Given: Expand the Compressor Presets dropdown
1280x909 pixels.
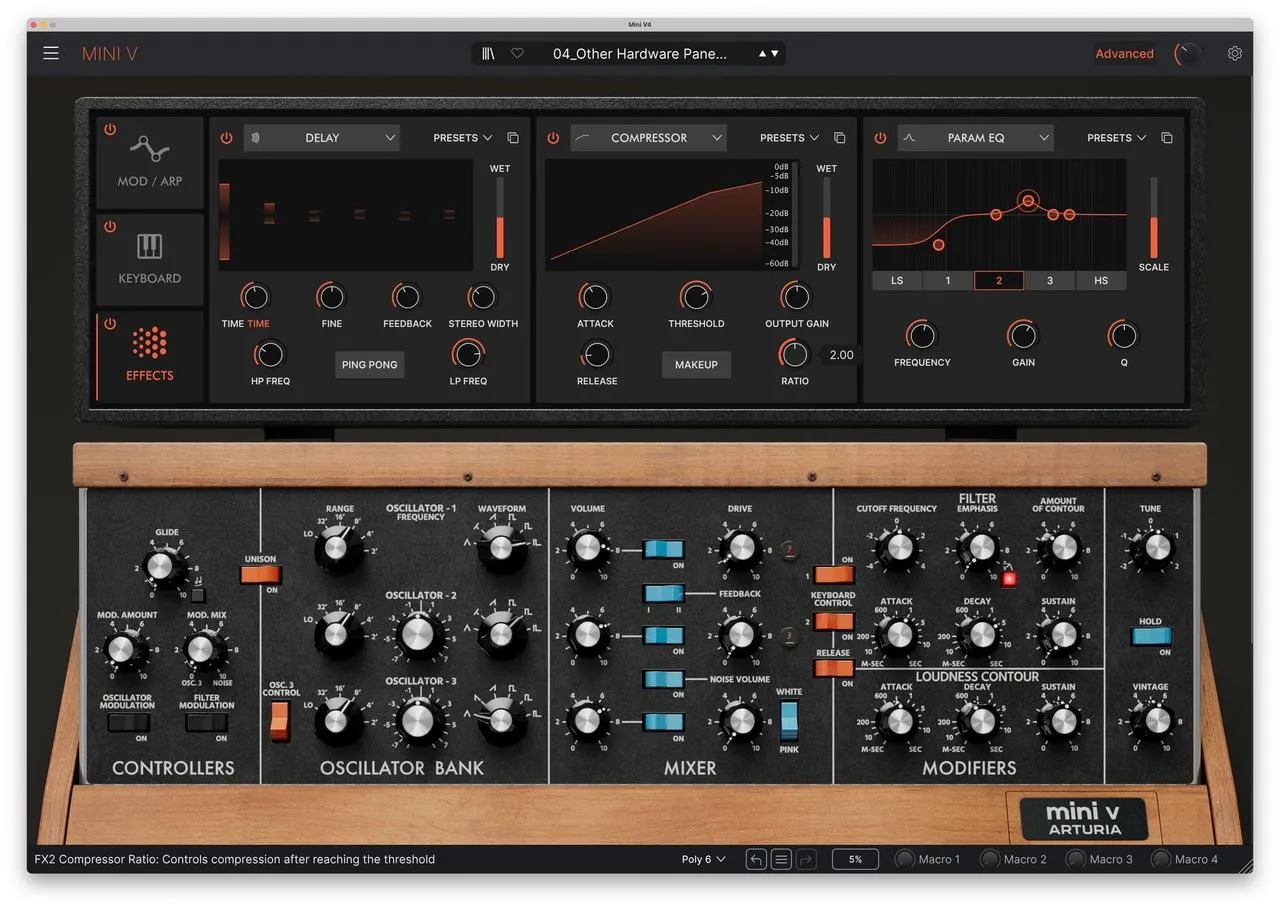Looking at the screenshot, I should click(x=790, y=138).
